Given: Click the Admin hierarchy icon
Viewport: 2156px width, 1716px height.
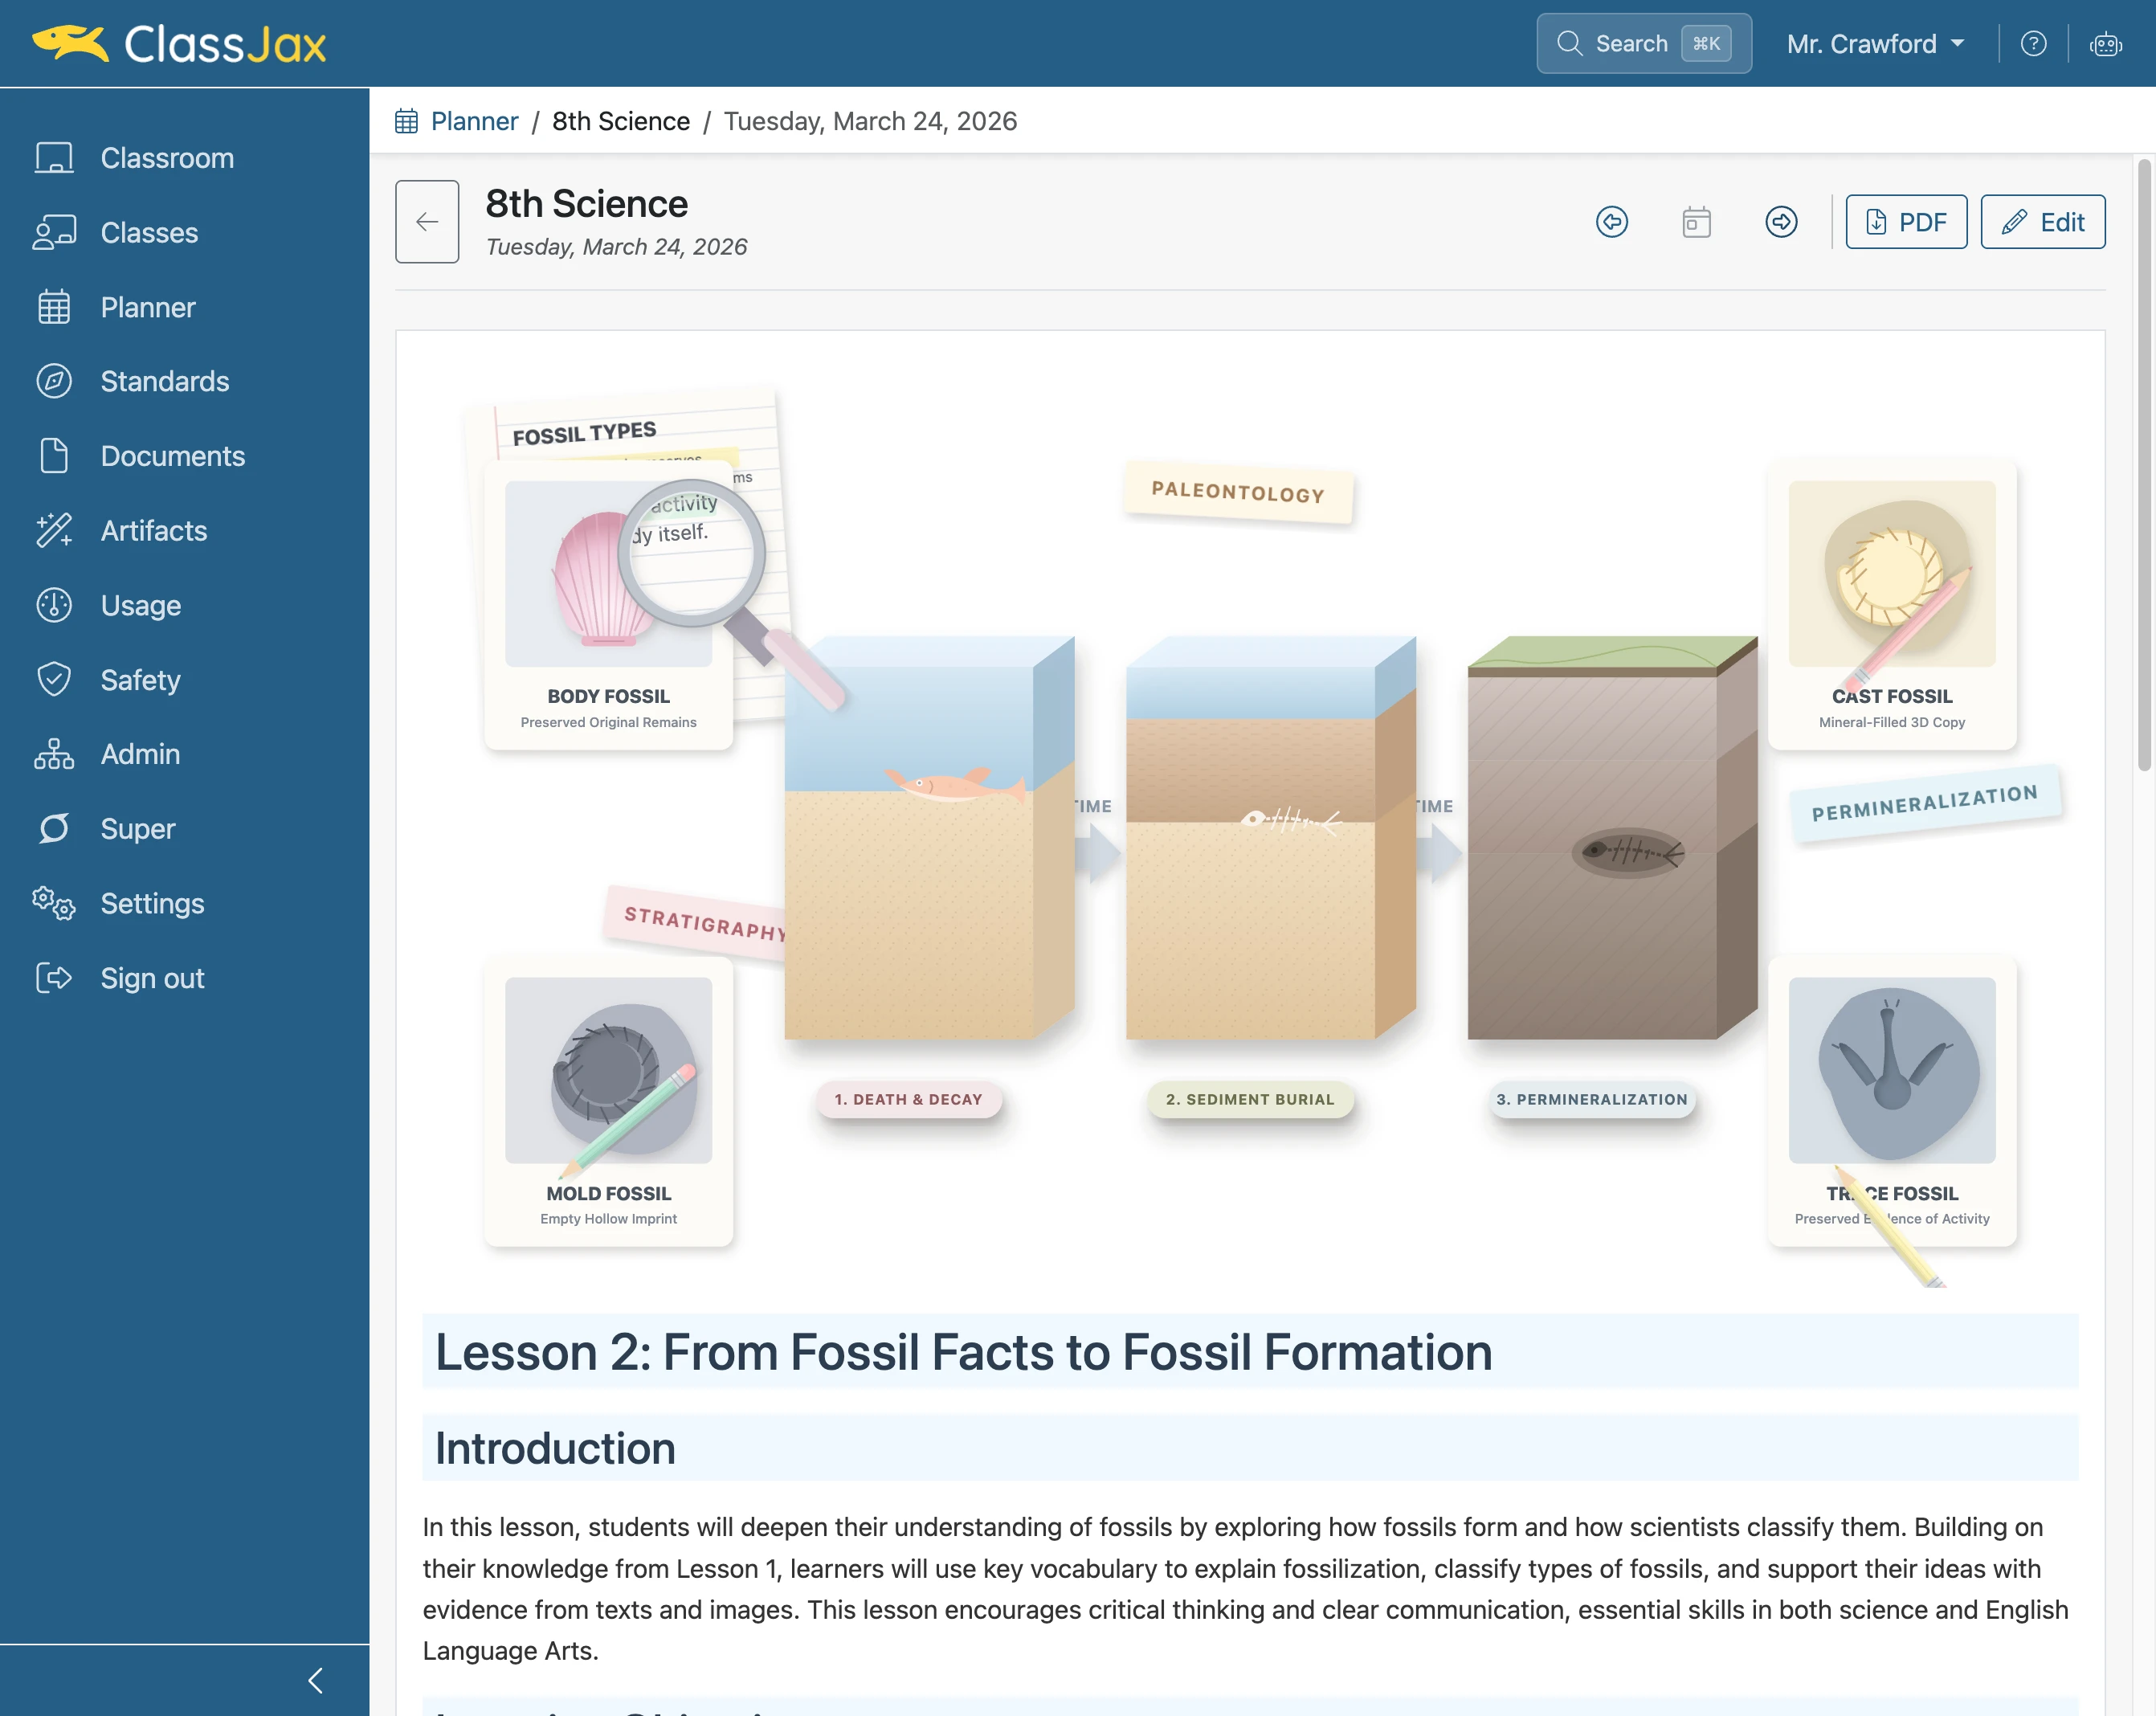Looking at the screenshot, I should click(54, 754).
